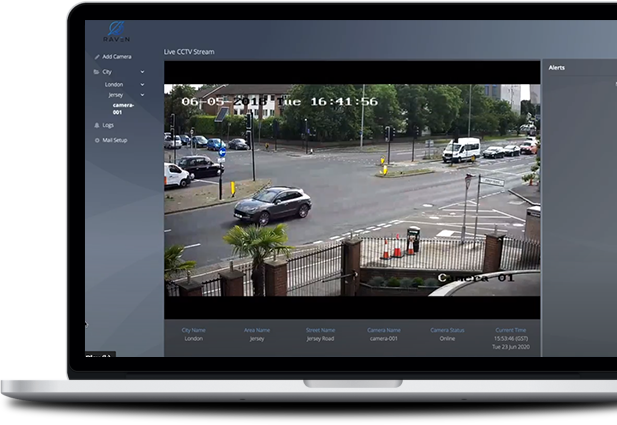The width and height of the screenshot is (617, 425).
Task: Collapse the City tree using its chevron
Action: [x=142, y=72]
